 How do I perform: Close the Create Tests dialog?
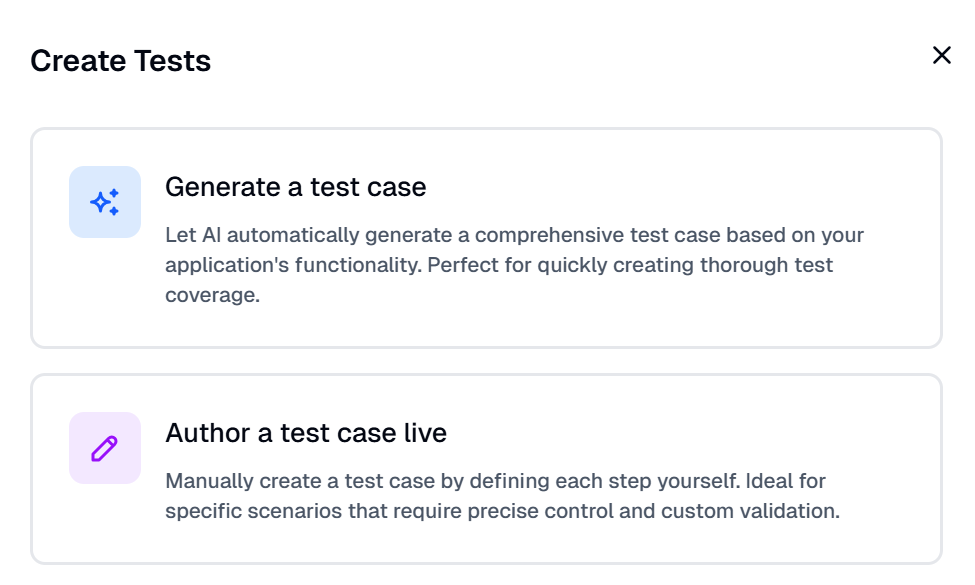pos(941,55)
